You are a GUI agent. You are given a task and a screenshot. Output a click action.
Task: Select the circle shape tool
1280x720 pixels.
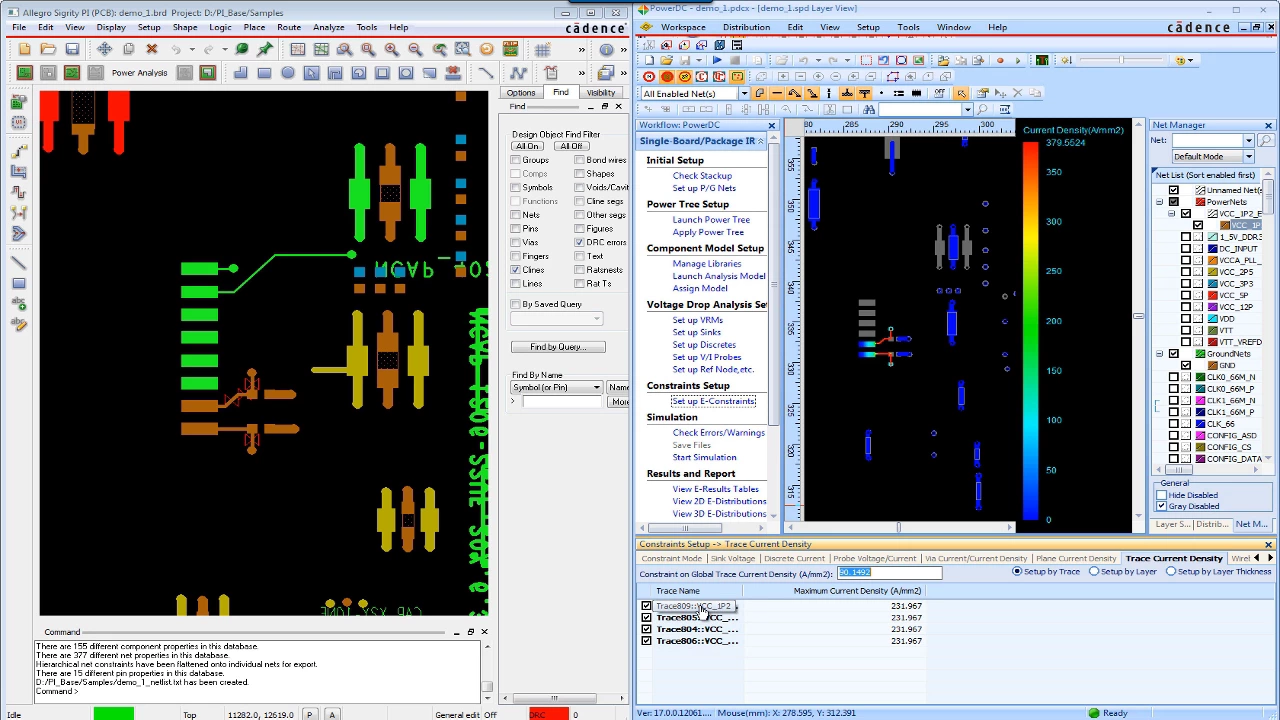(288, 73)
